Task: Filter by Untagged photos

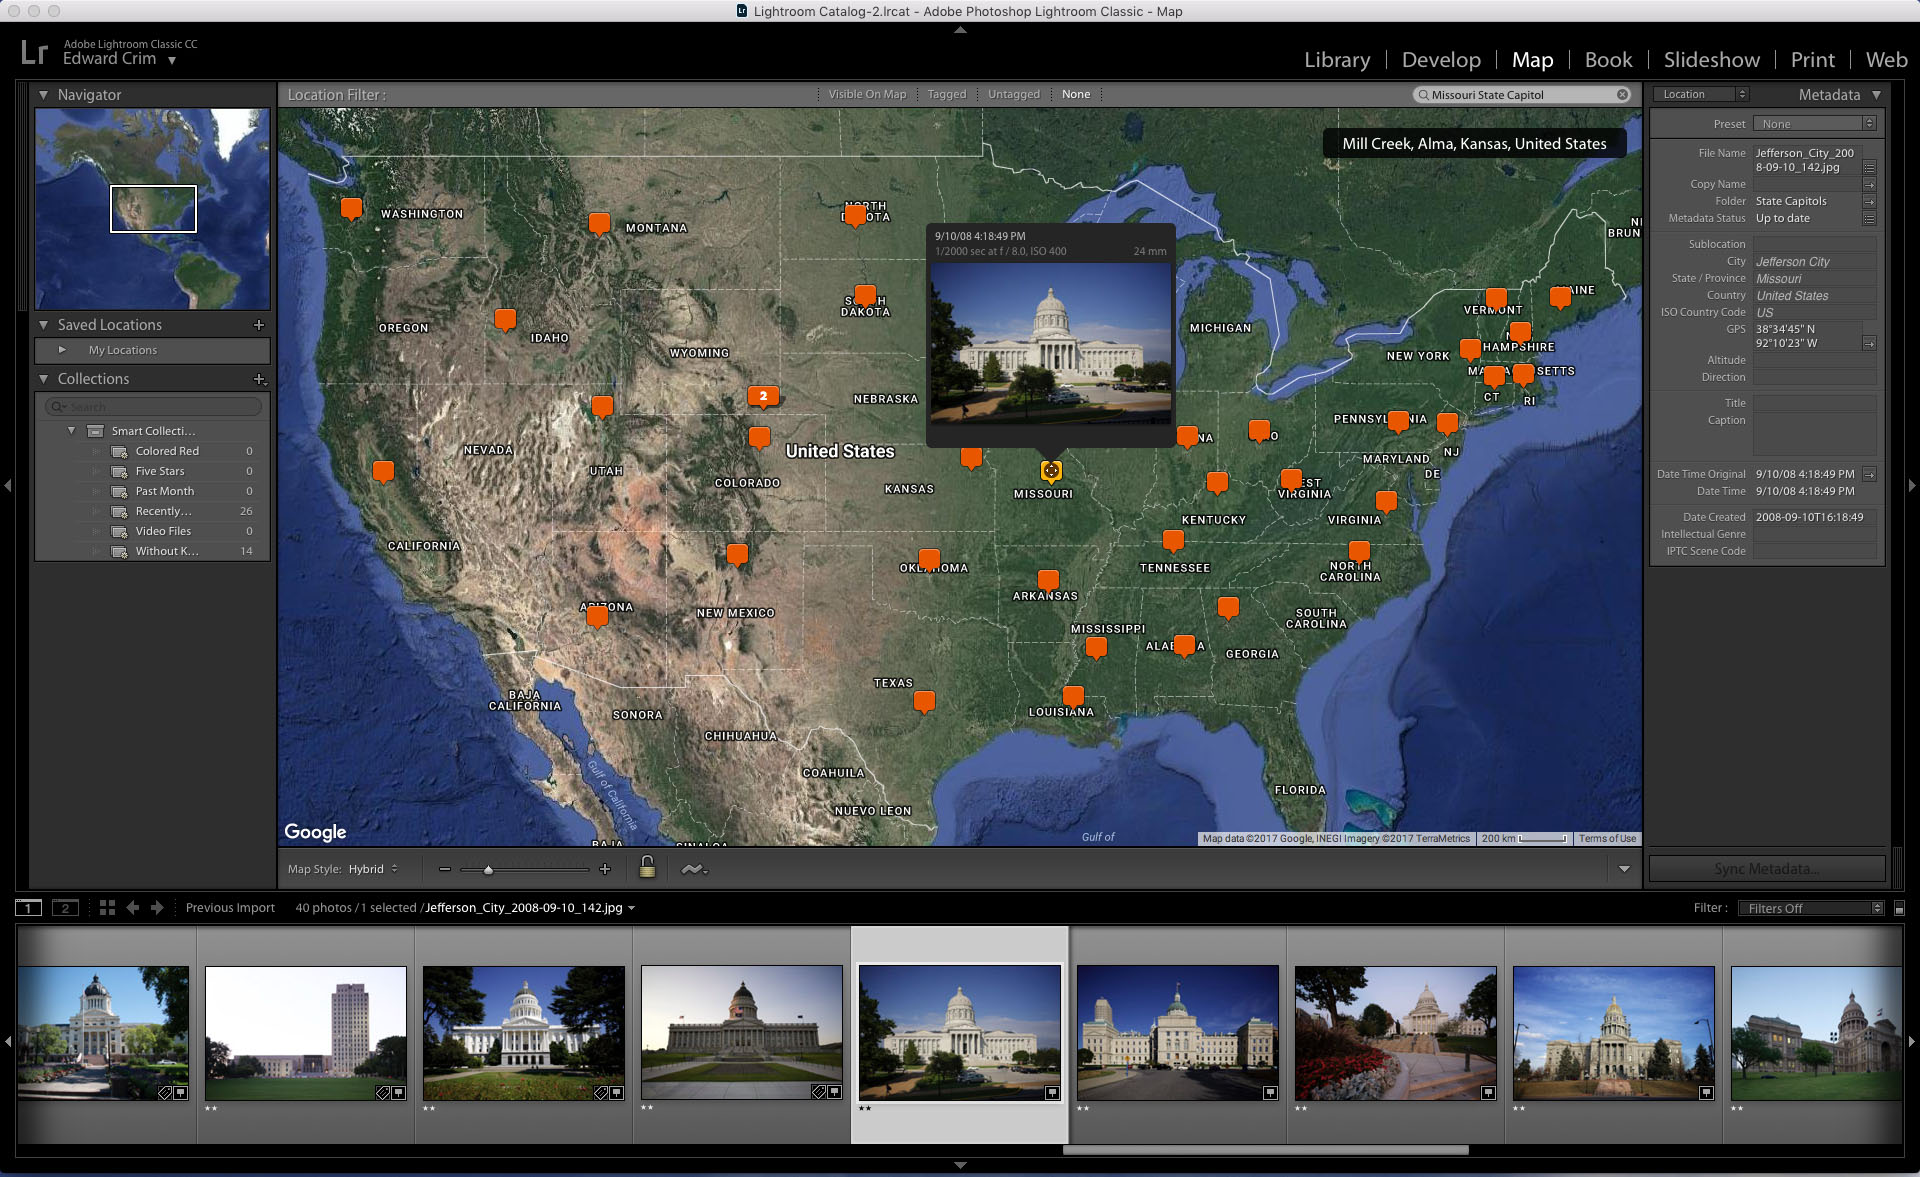Action: [1013, 94]
